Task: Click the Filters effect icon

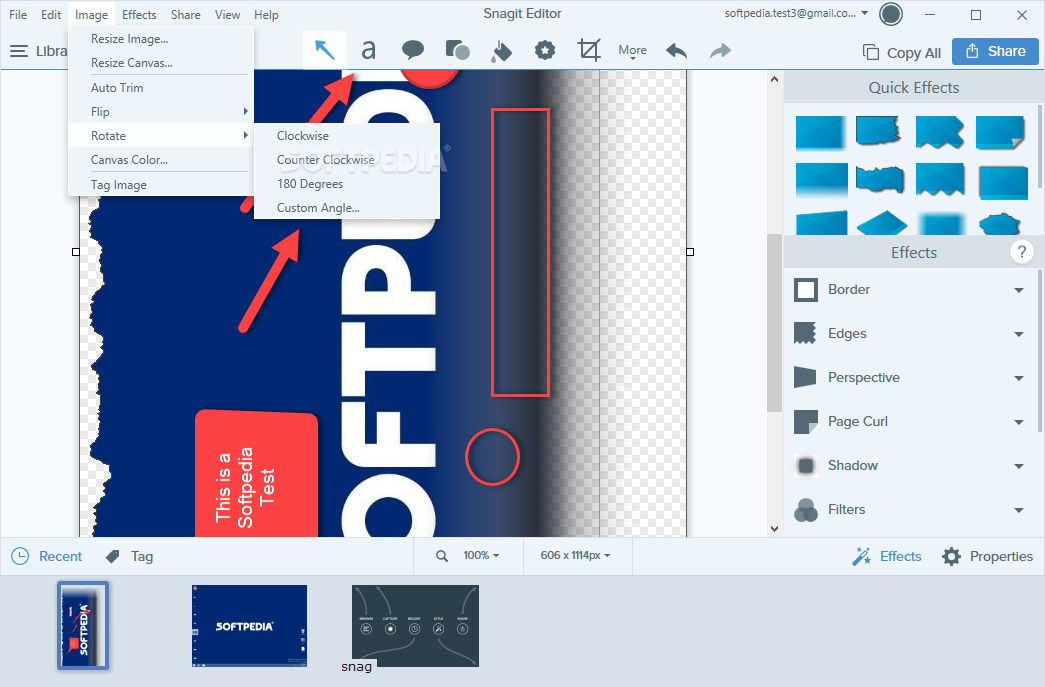Action: click(805, 510)
